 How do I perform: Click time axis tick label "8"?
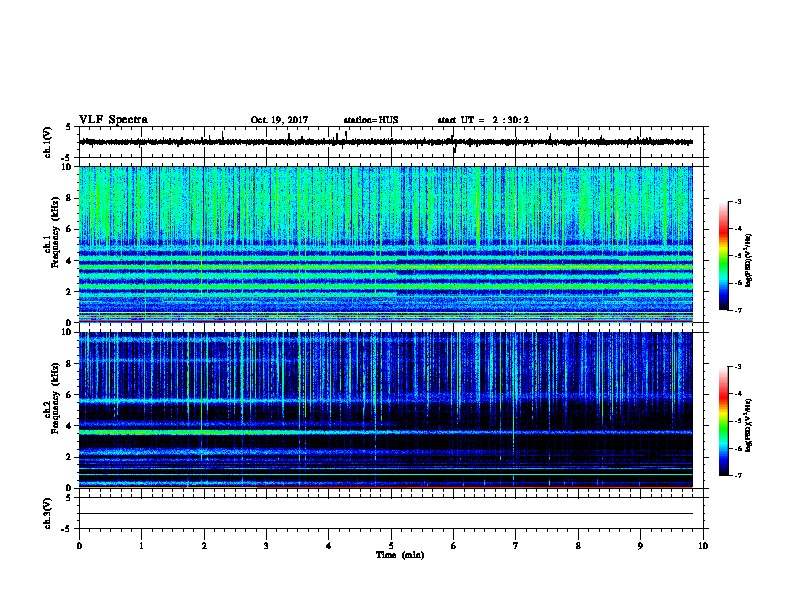click(x=578, y=545)
